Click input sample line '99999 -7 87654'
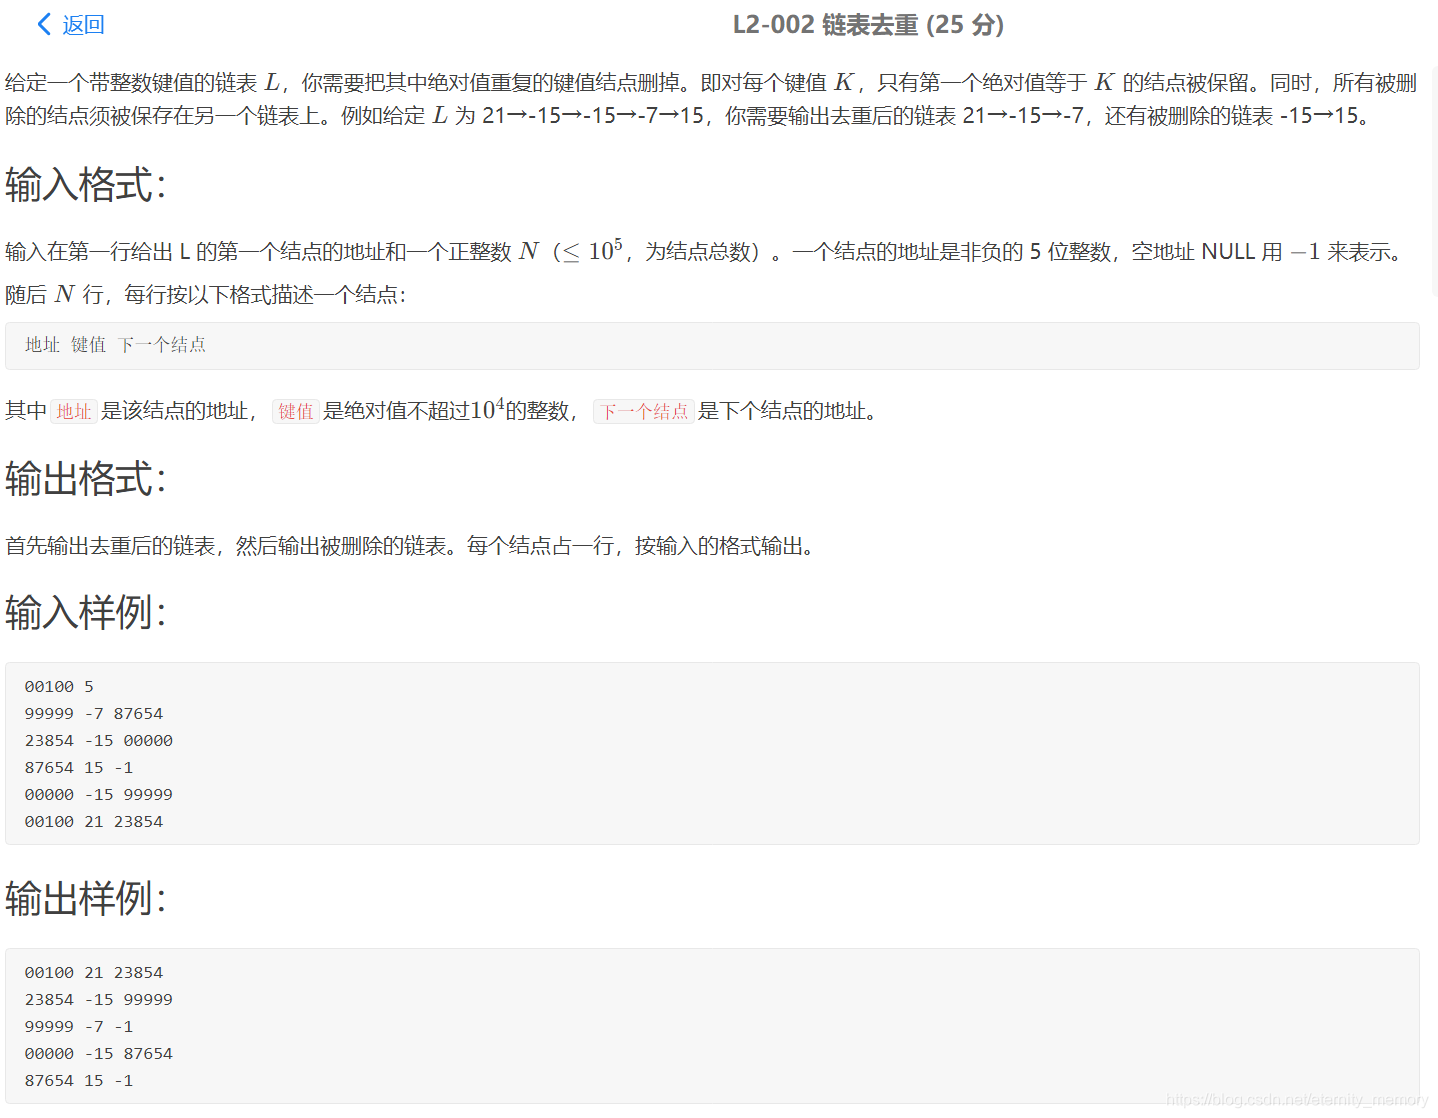Screen dimensions: 1438x1118 tap(94, 714)
